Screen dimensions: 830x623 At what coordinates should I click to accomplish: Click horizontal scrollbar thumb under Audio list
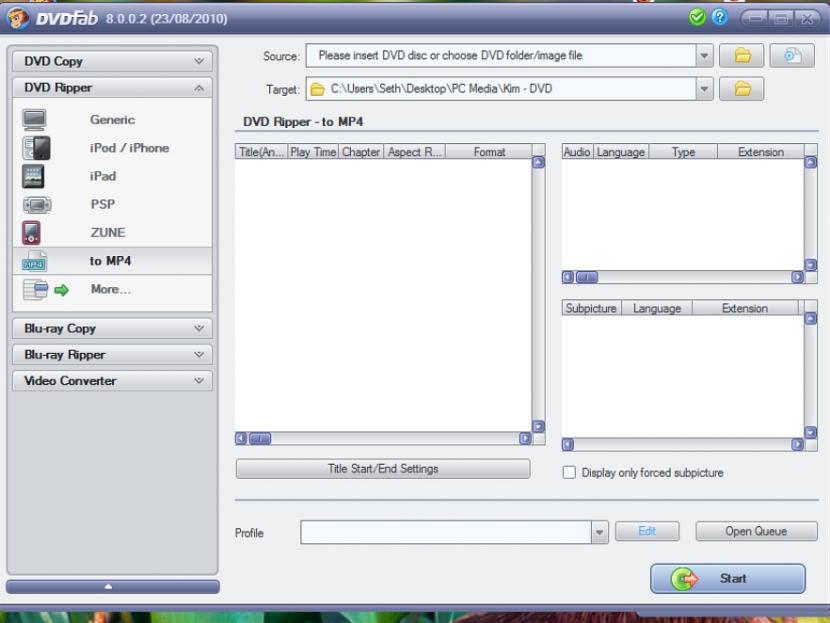587,277
